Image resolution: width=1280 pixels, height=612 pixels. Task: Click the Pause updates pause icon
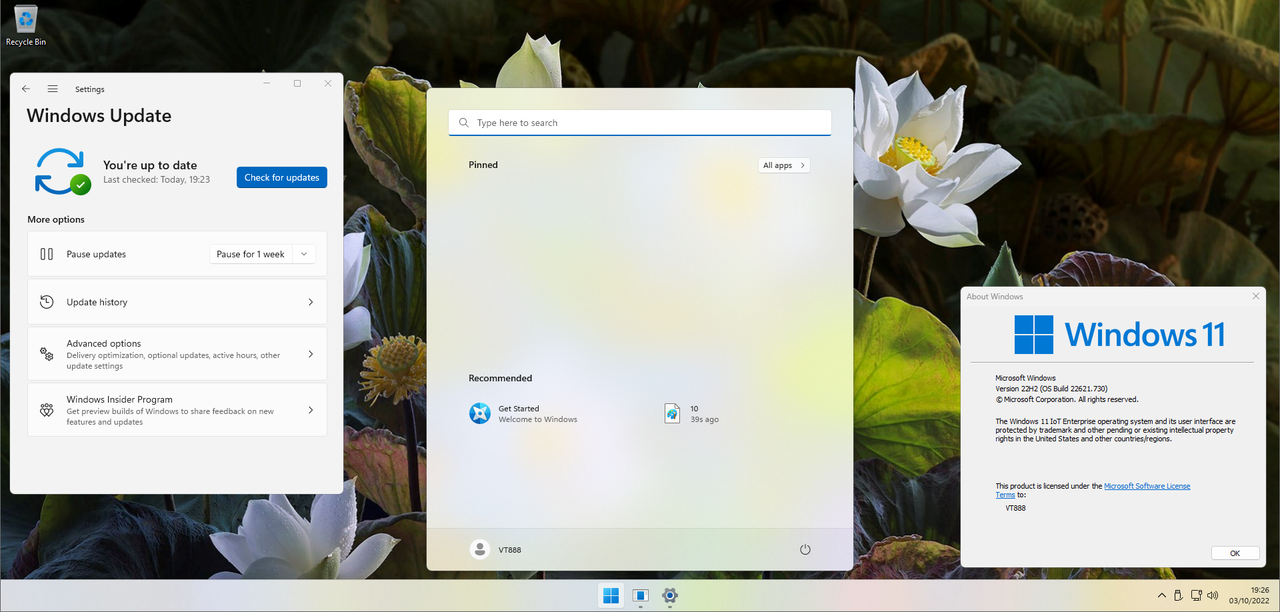coord(47,254)
